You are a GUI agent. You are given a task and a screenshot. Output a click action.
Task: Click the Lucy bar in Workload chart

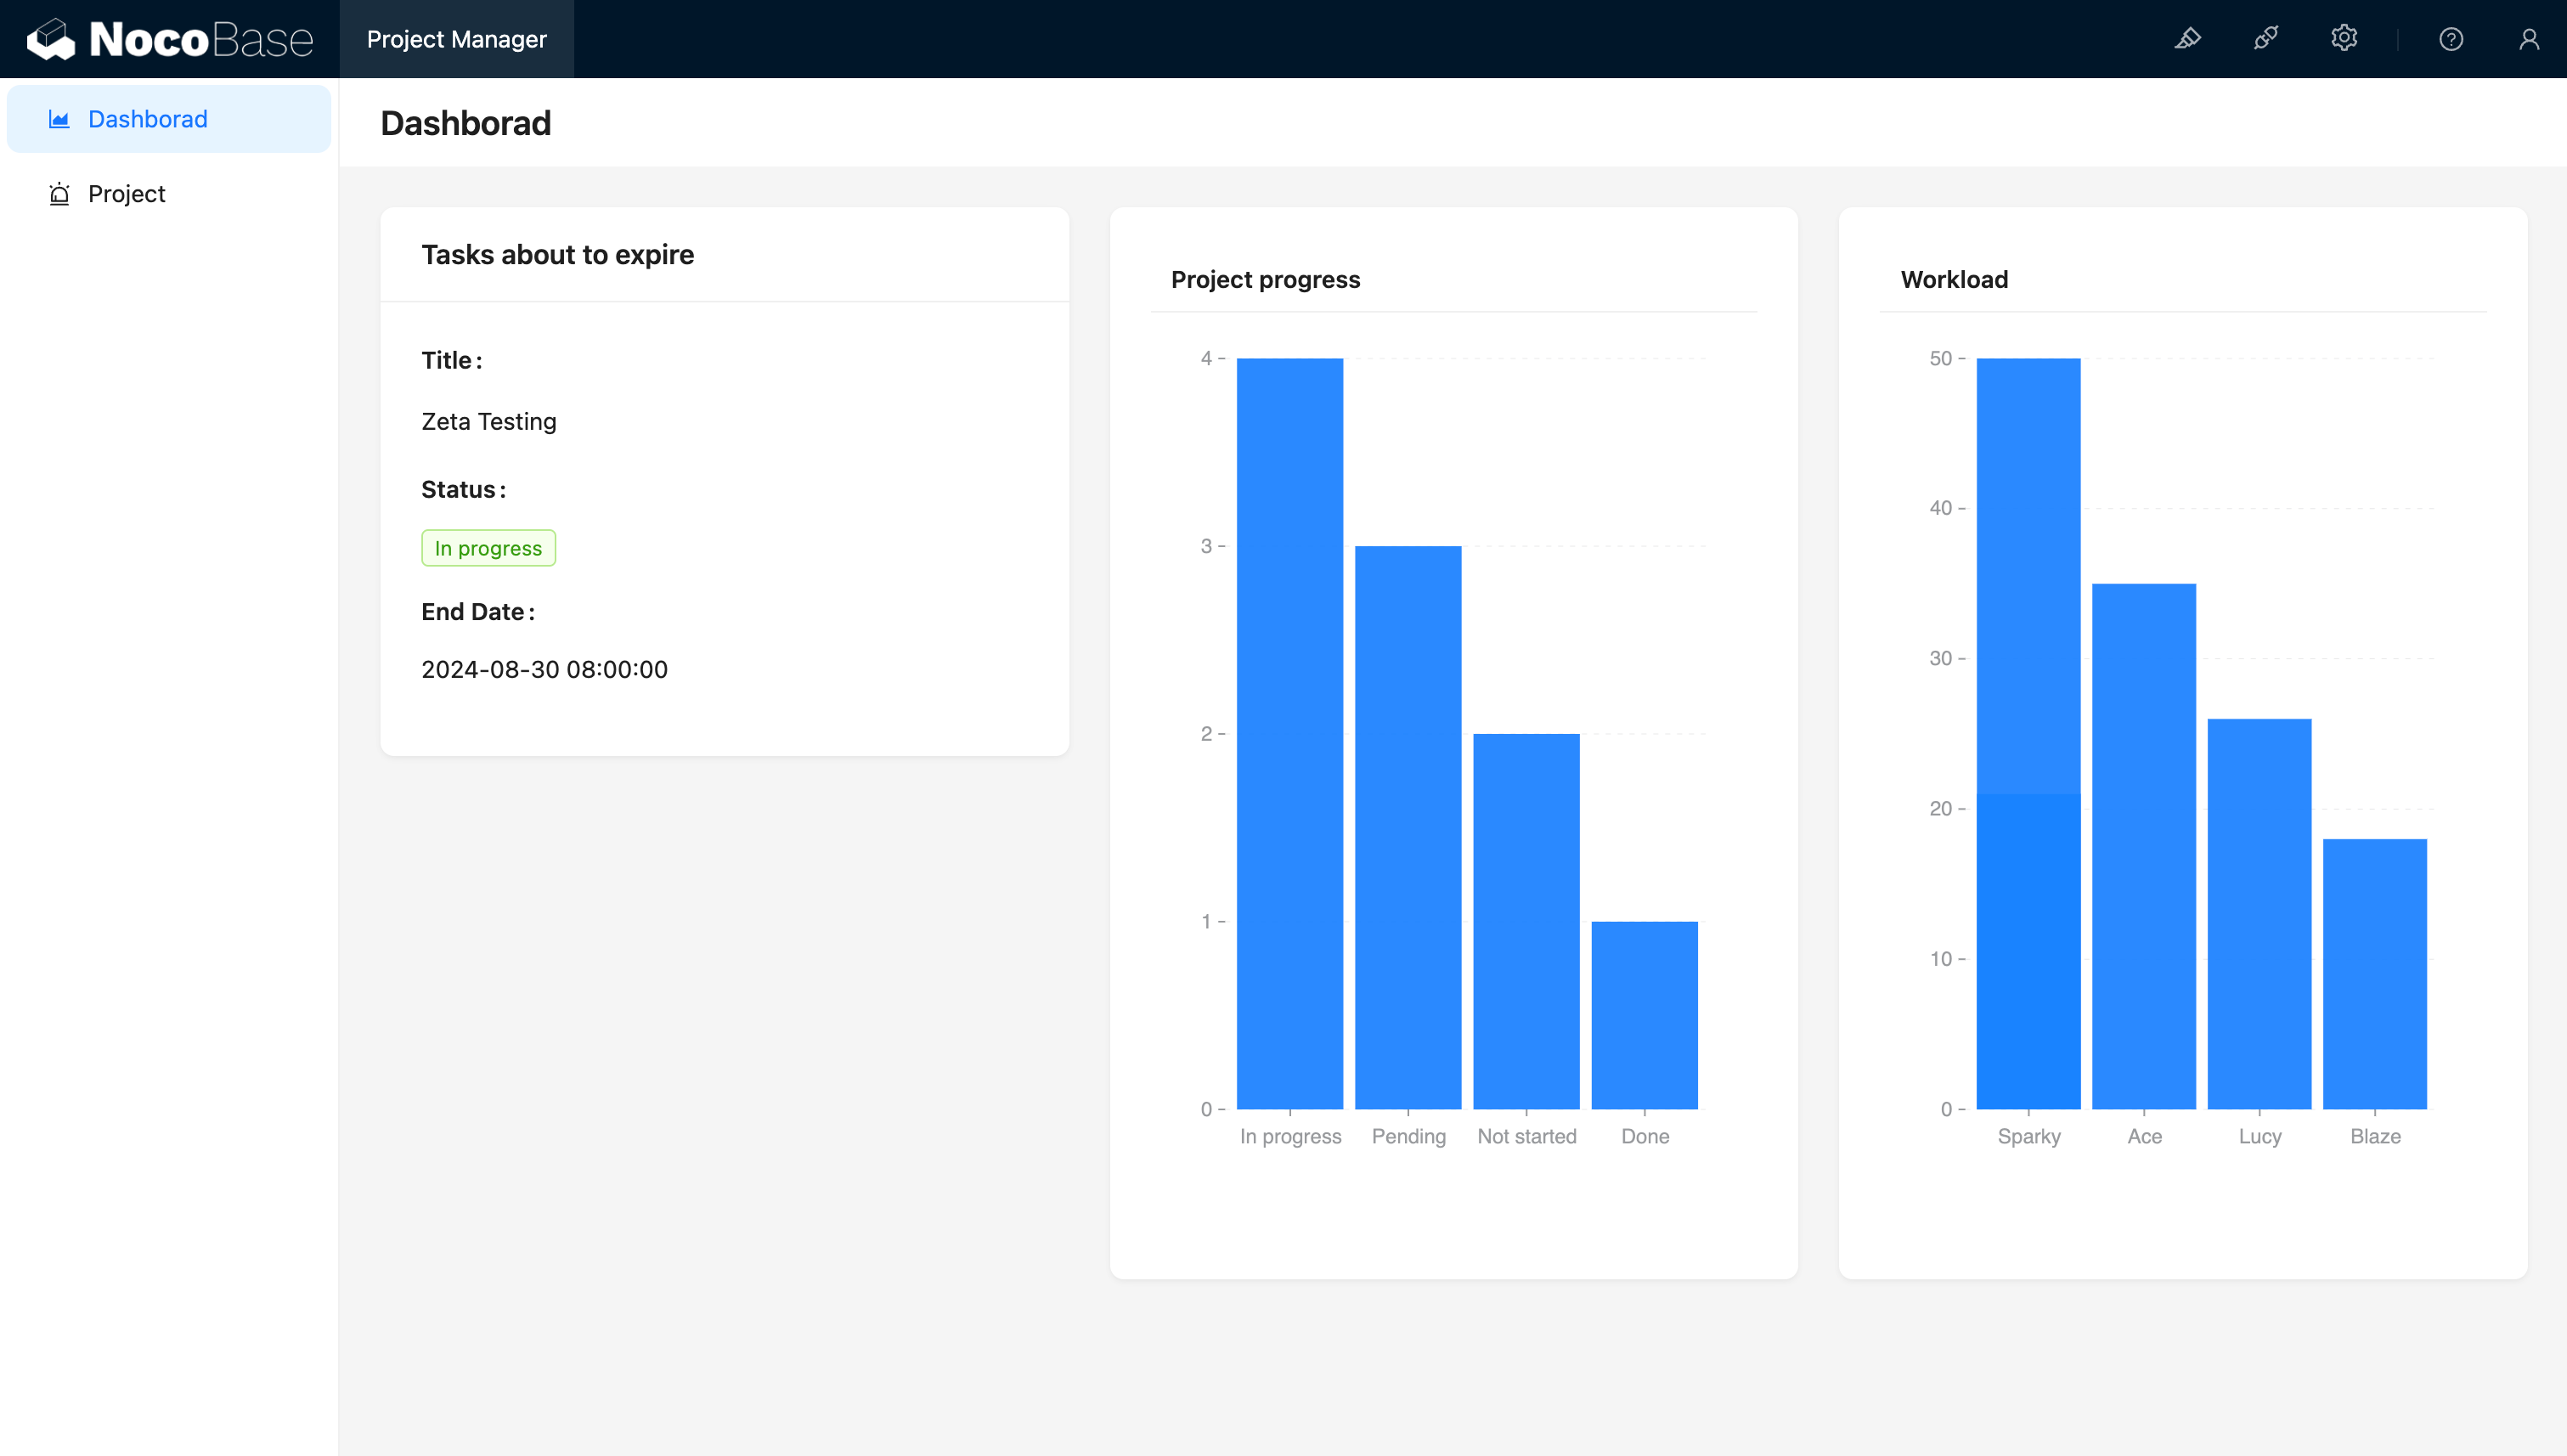2260,914
